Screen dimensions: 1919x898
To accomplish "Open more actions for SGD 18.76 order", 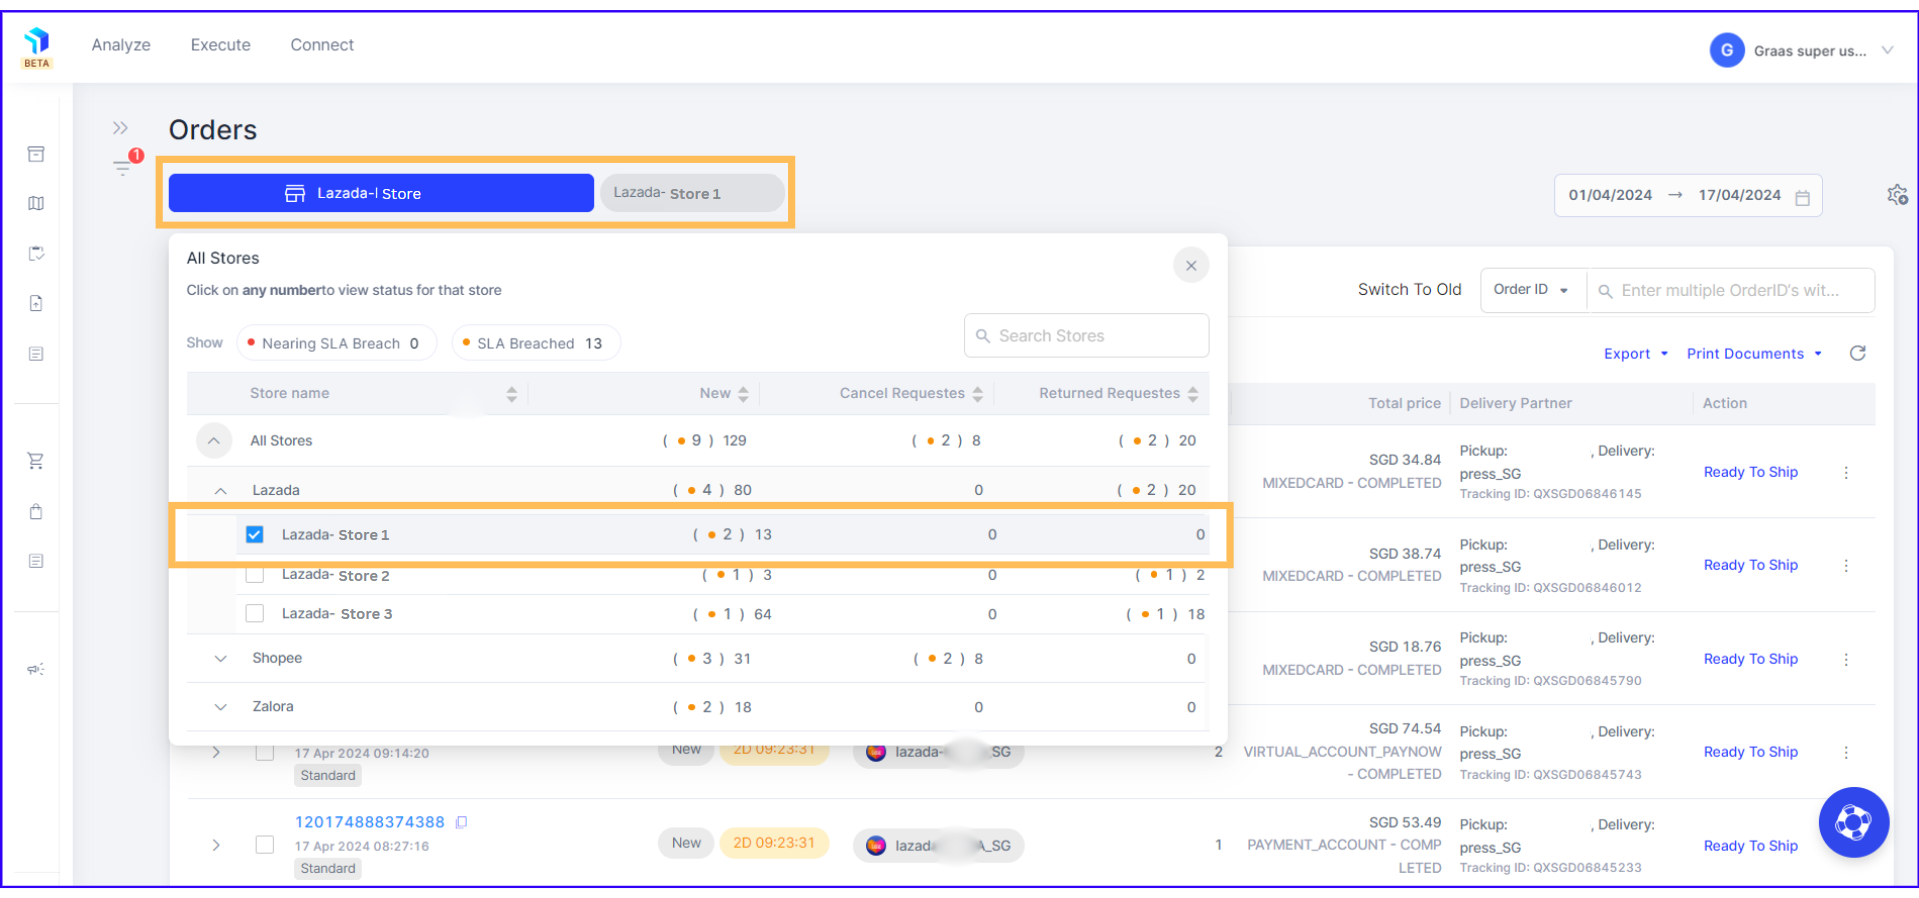I will click(1846, 659).
